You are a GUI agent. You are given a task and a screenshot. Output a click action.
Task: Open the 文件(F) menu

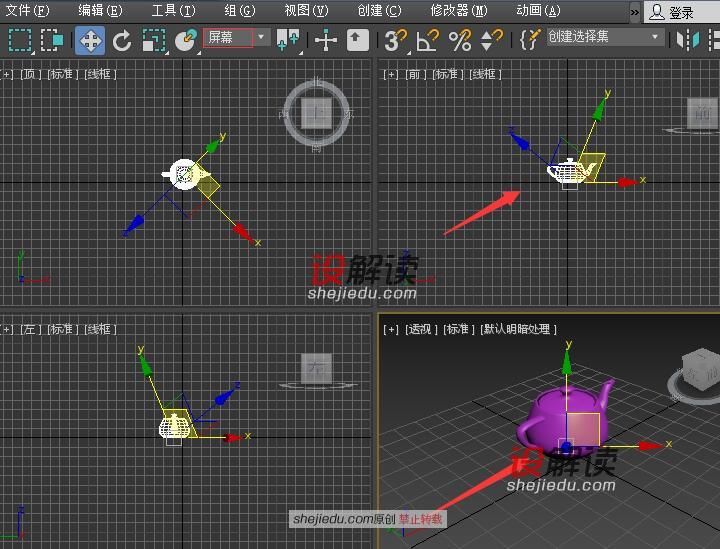[27, 10]
